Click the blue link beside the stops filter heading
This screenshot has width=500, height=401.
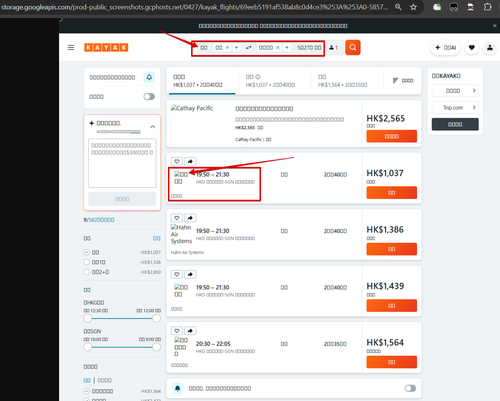pyautogui.click(x=157, y=238)
